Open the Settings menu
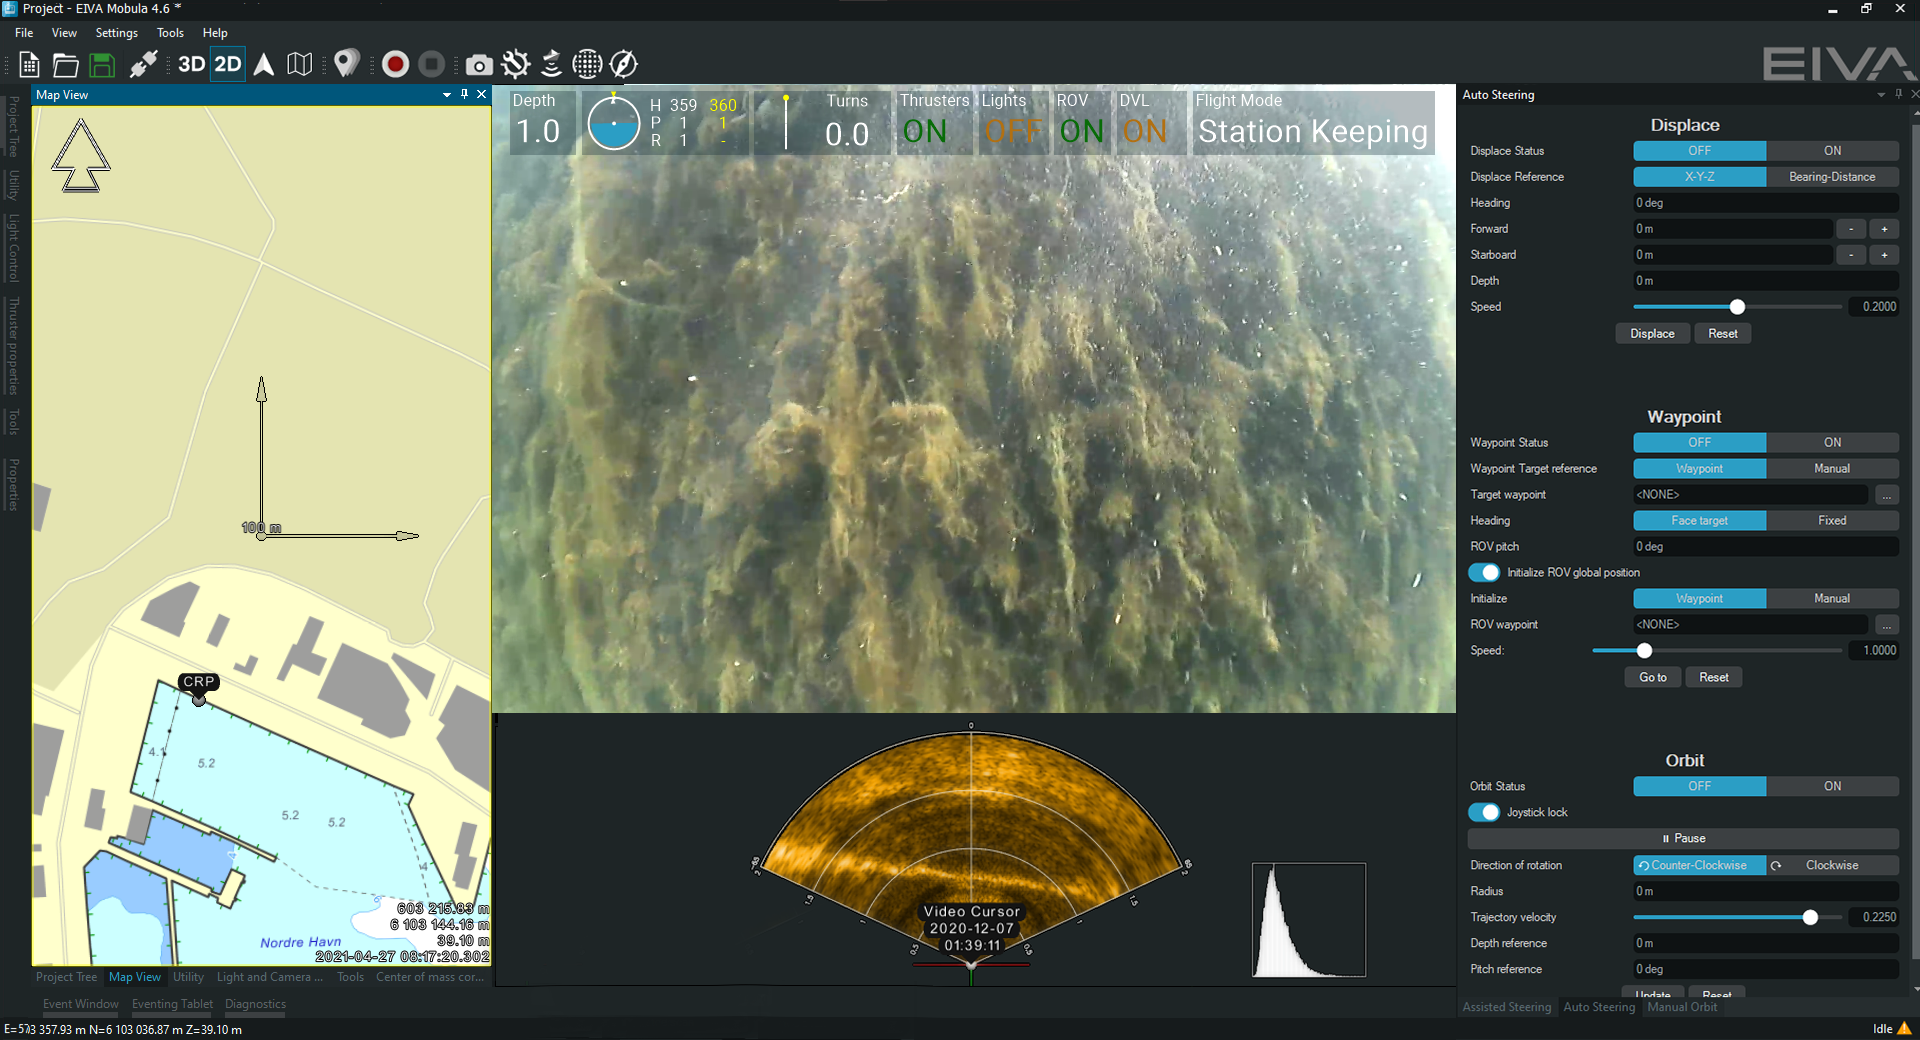The image size is (1920, 1040). click(116, 33)
